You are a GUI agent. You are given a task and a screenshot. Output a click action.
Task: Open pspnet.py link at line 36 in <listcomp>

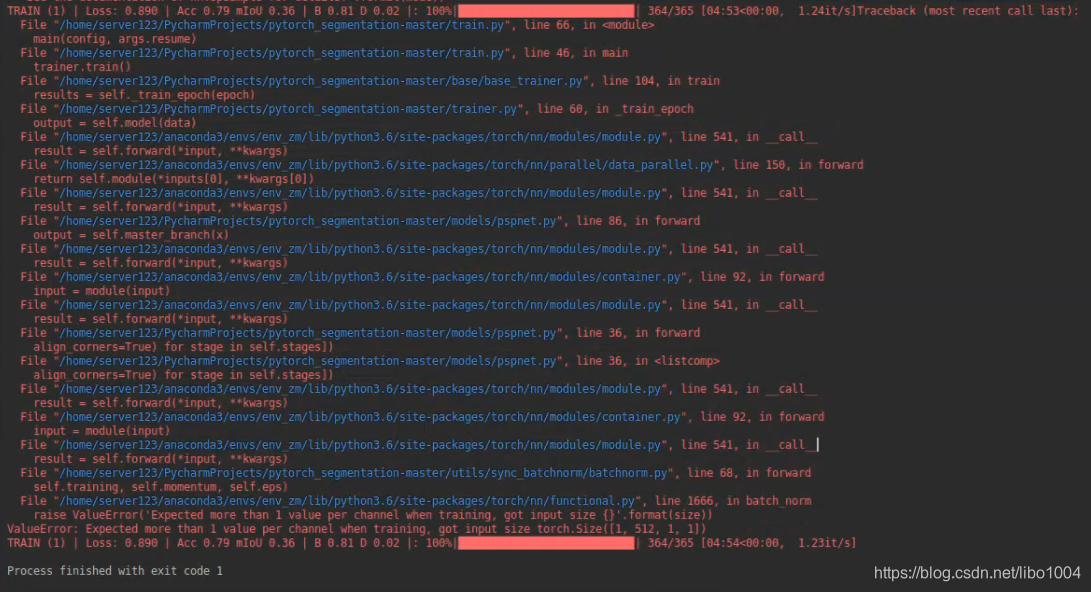[308, 361]
